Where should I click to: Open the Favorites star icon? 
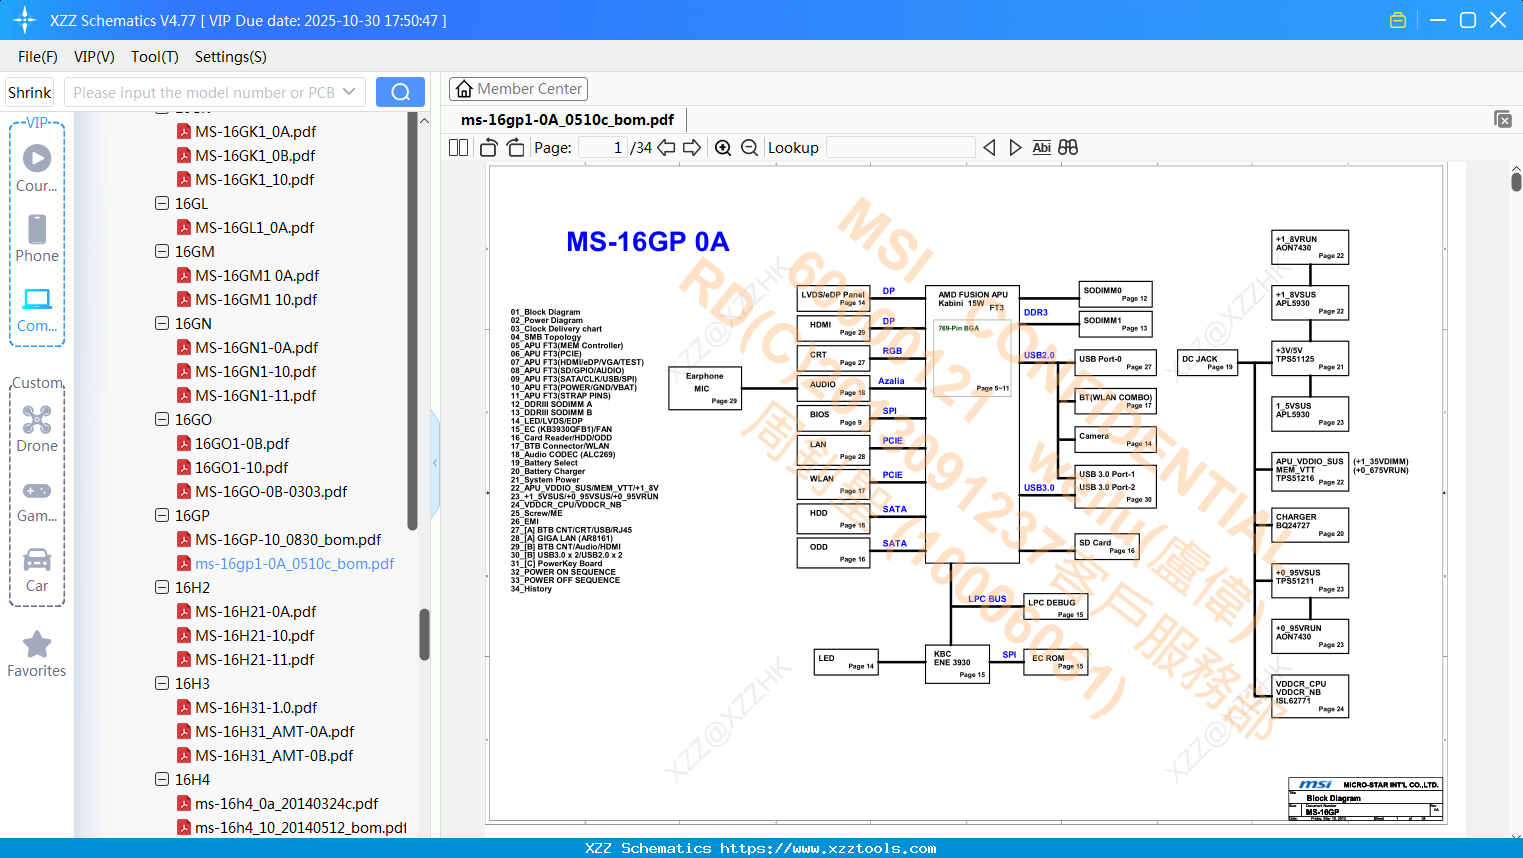pyautogui.click(x=37, y=654)
